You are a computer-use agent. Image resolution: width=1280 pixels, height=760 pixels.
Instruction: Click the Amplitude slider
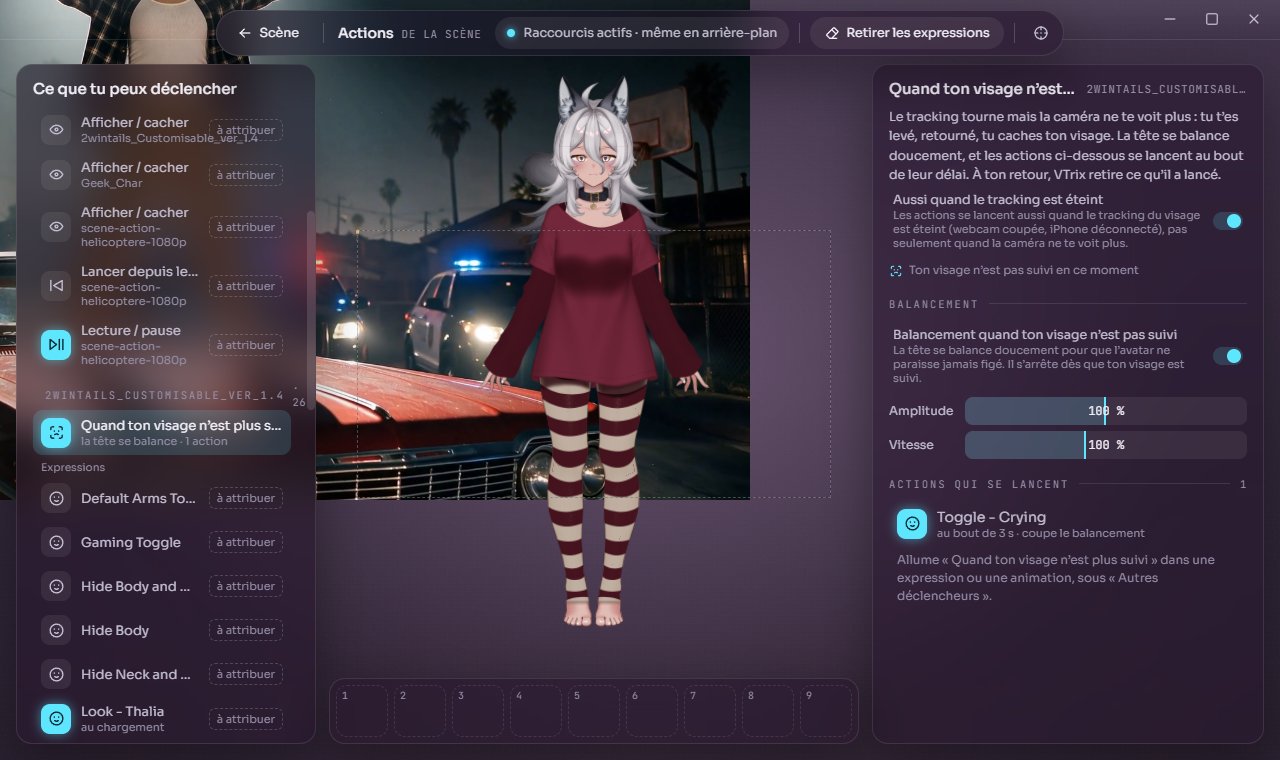1106,411
